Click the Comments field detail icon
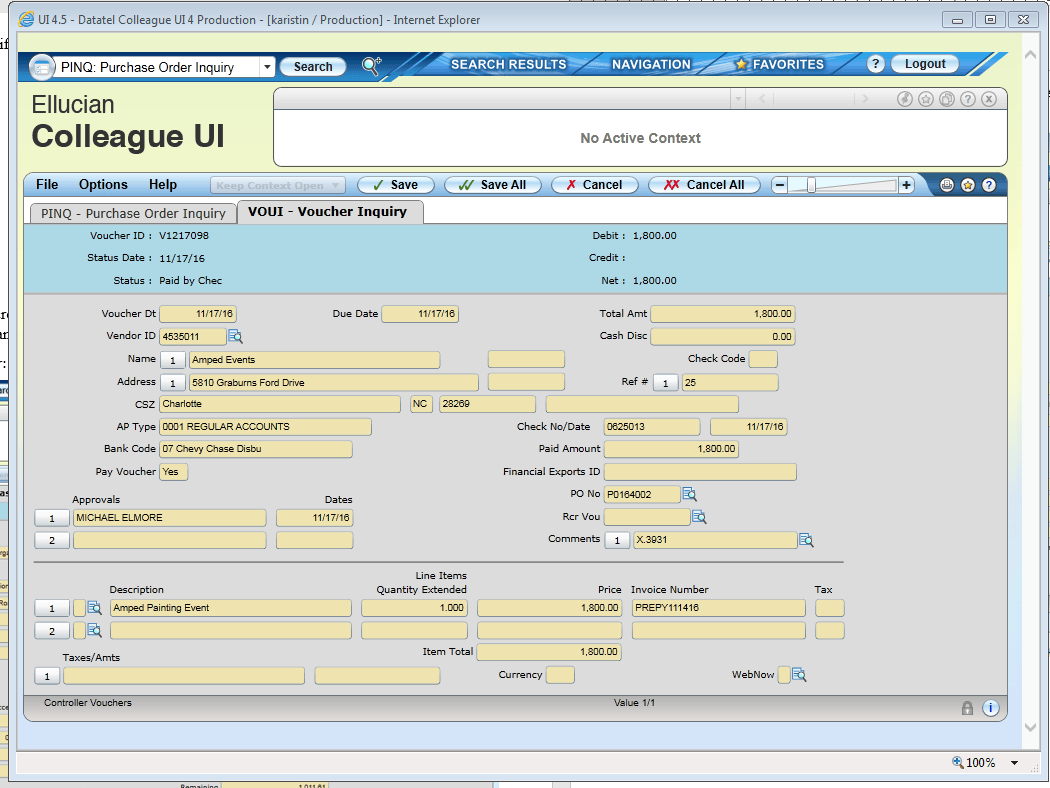Viewport: 1050px width, 788px height. pos(806,540)
